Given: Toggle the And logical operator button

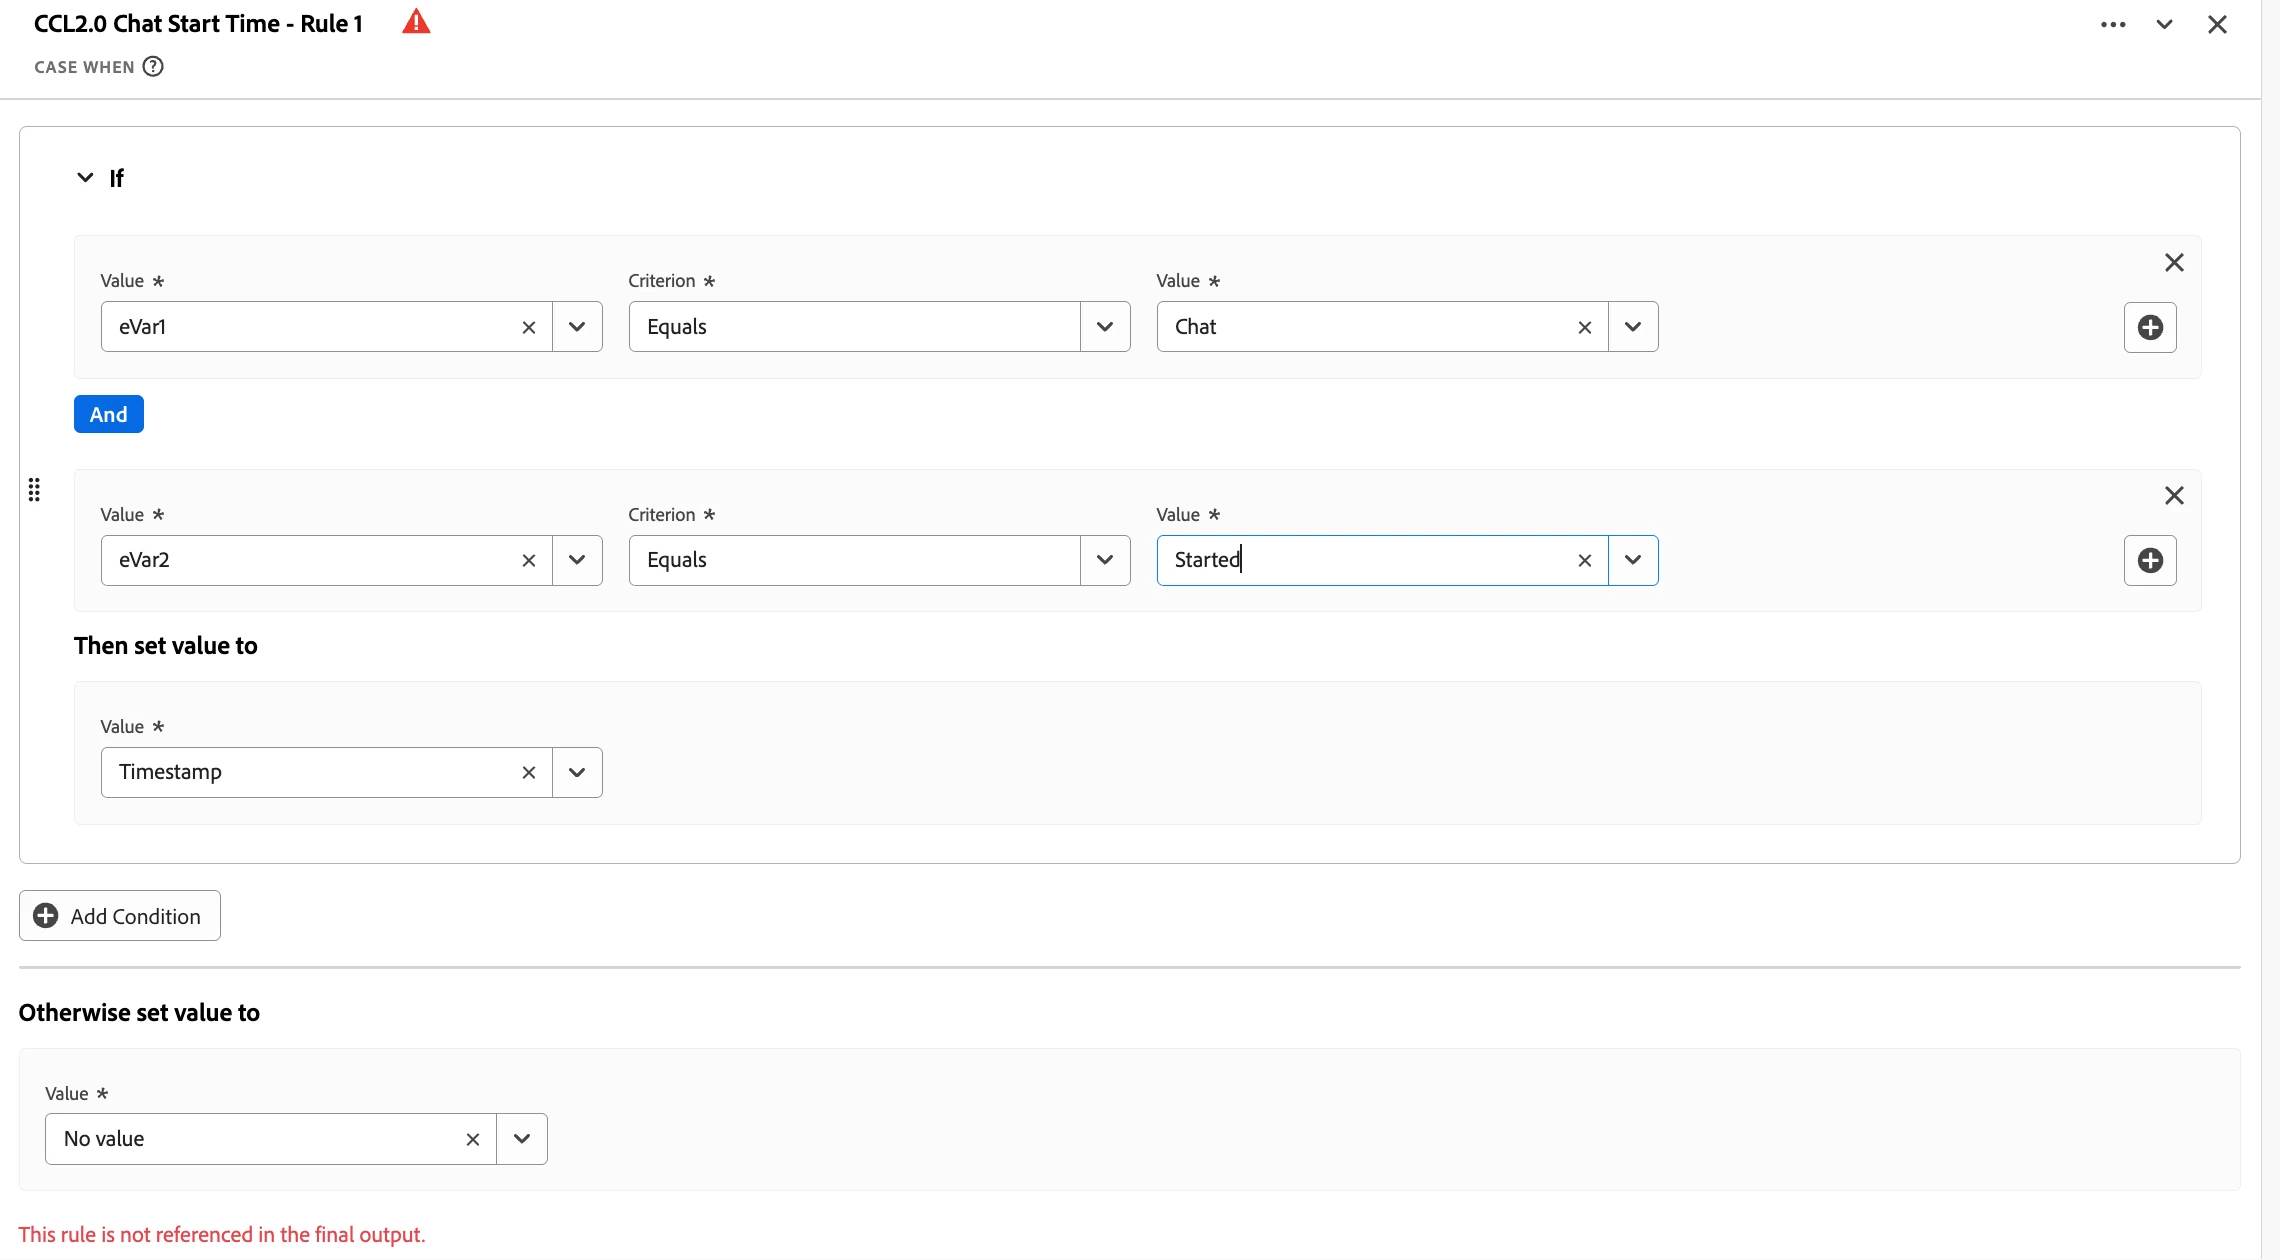Looking at the screenshot, I should click(x=108, y=414).
